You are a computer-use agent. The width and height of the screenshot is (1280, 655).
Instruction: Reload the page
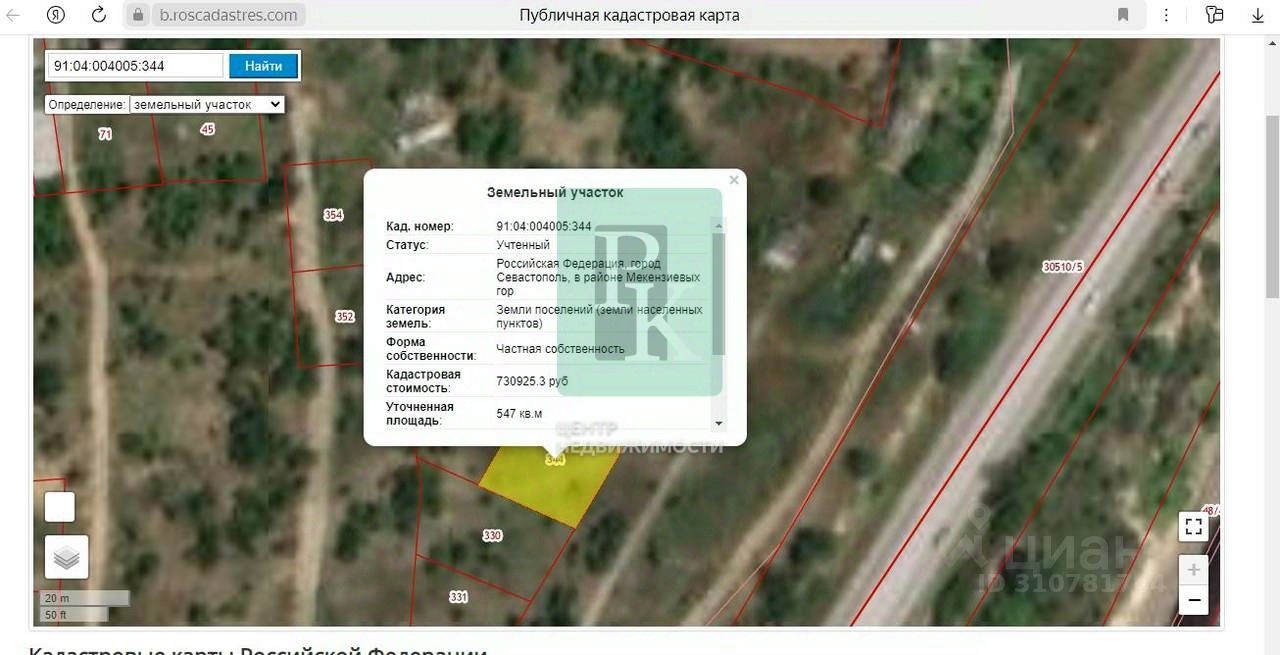tap(98, 15)
